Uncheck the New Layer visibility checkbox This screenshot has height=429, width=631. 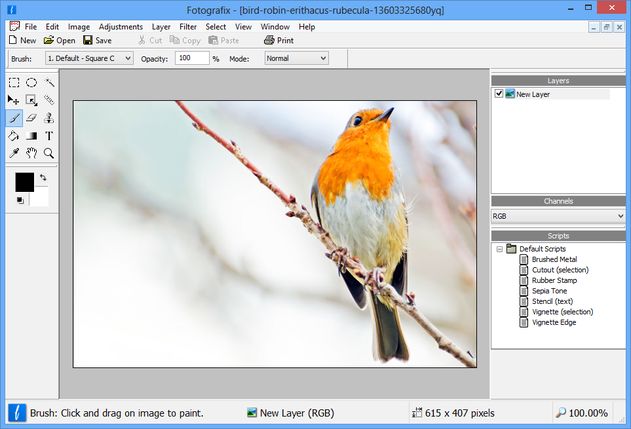(x=499, y=94)
